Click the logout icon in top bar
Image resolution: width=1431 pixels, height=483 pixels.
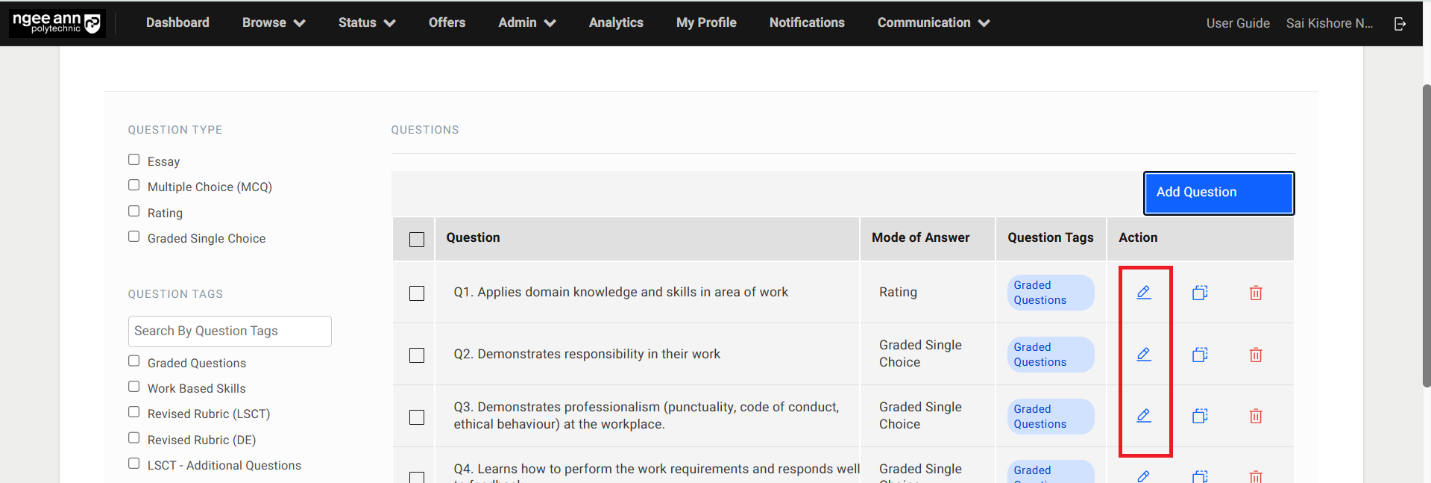[1400, 23]
